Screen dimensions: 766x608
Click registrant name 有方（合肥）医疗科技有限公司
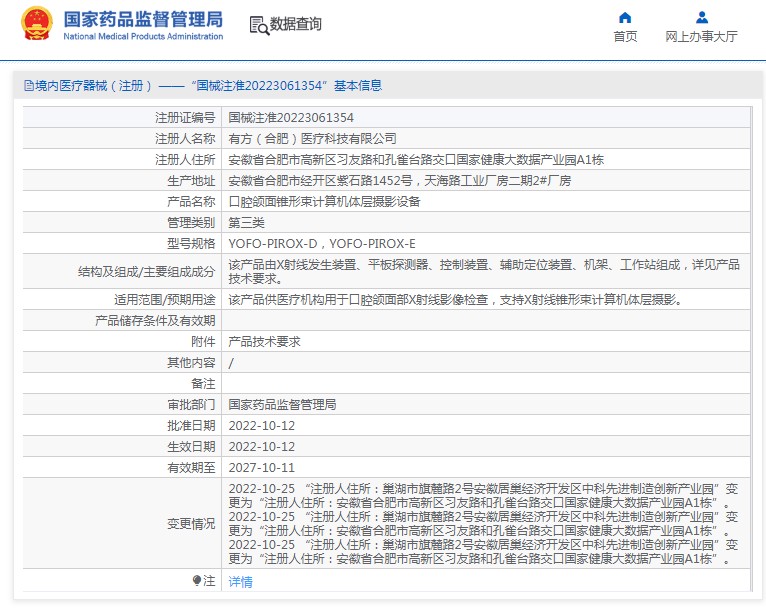[312, 138]
